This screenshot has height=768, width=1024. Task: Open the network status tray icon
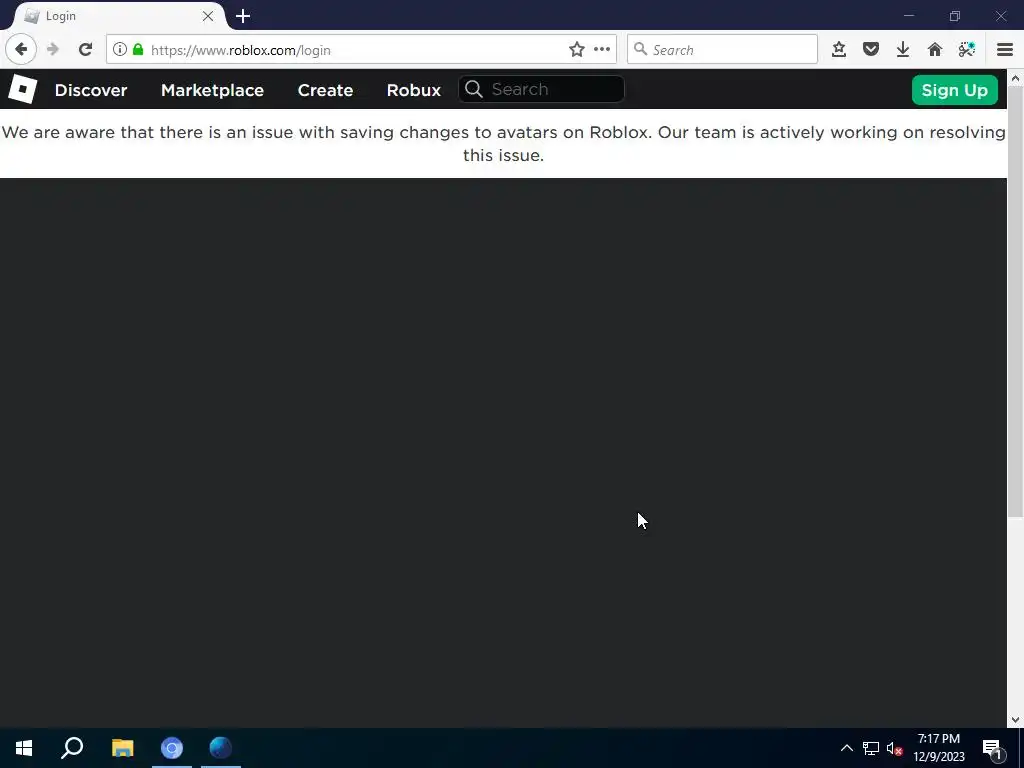click(x=871, y=748)
